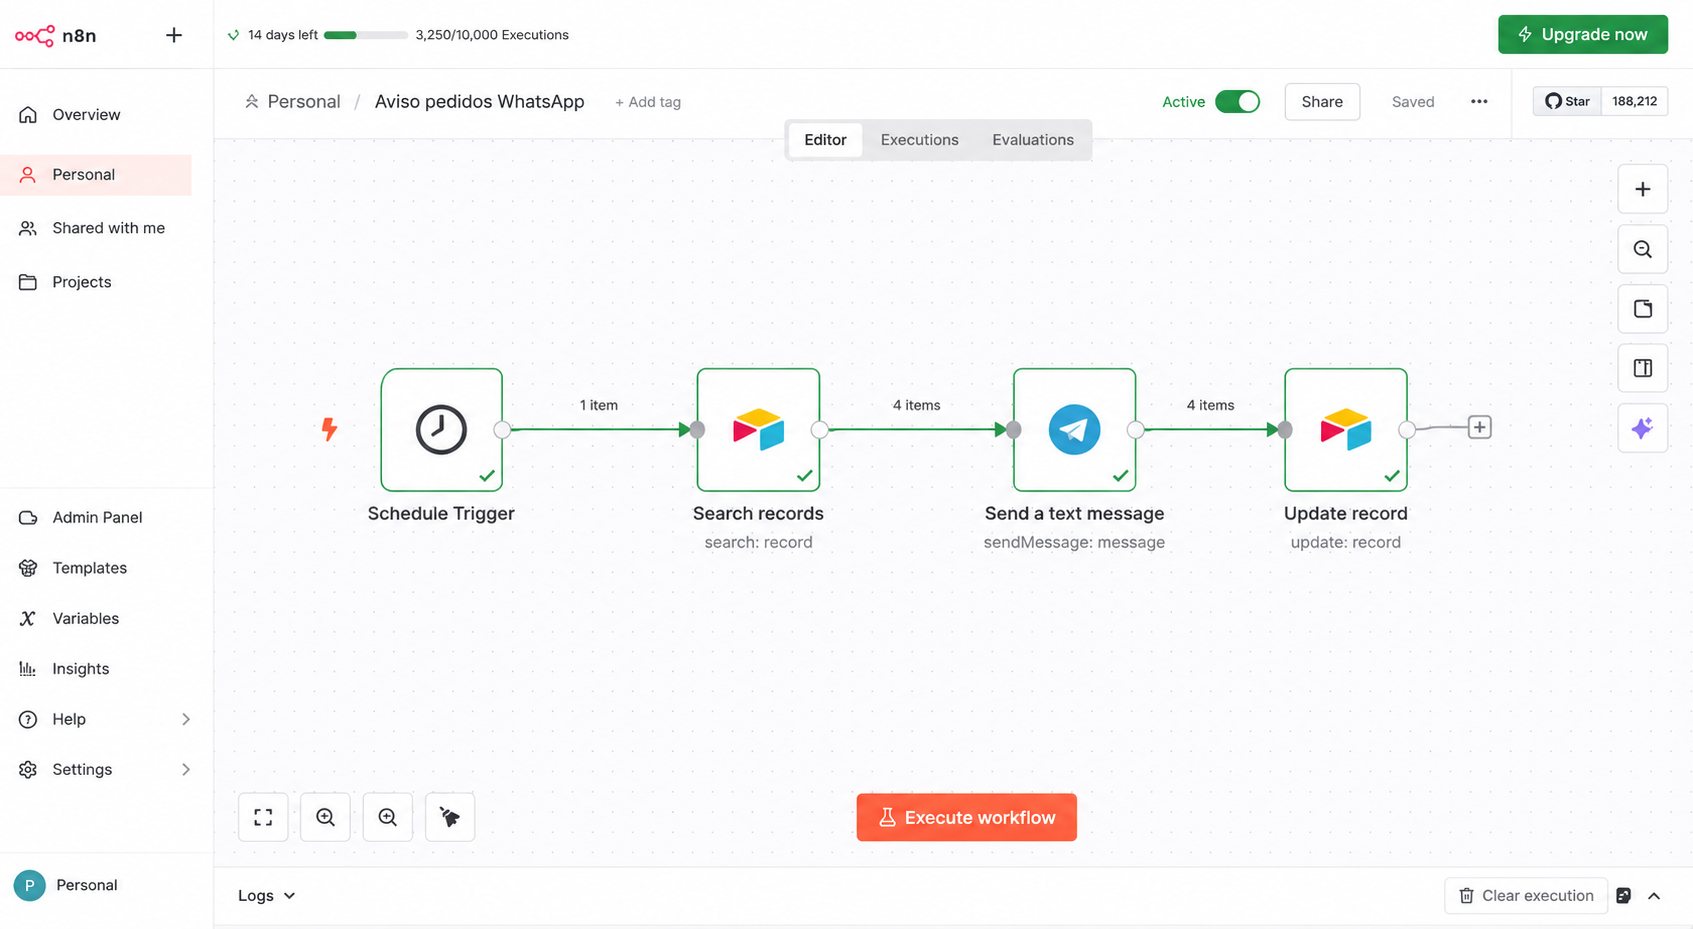1693x929 pixels.
Task: Click the plus icon beside n8n
Action: (x=174, y=35)
